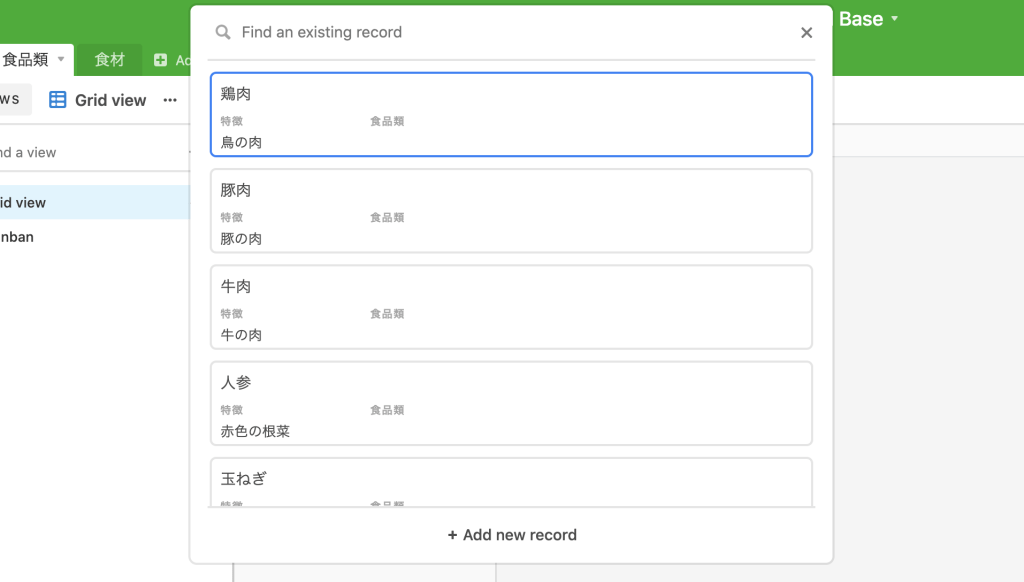Select the 鶏肉 record card

pyautogui.click(x=511, y=115)
